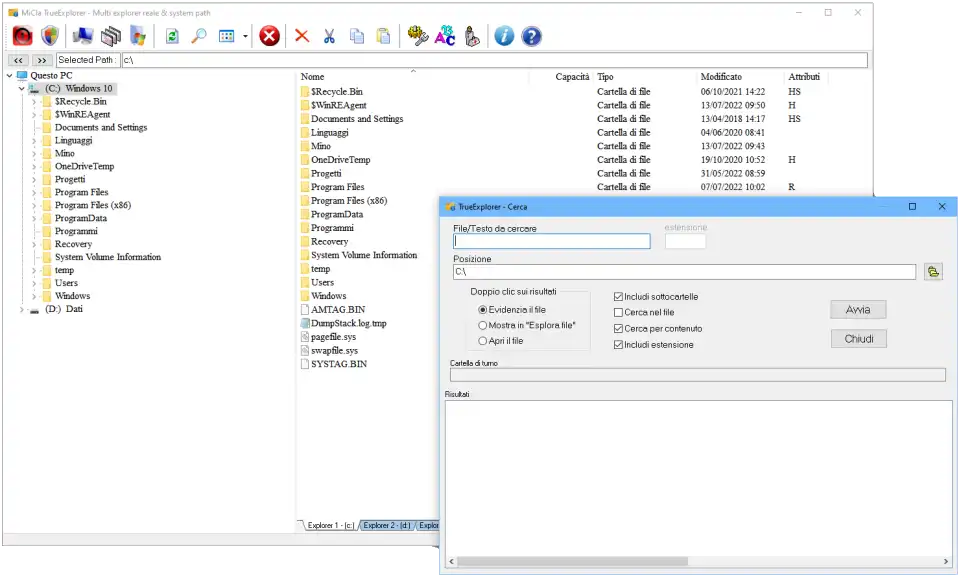This screenshot has width=961, height=578.
Task: Click the Posizione path field
Action: pos(685,272)
